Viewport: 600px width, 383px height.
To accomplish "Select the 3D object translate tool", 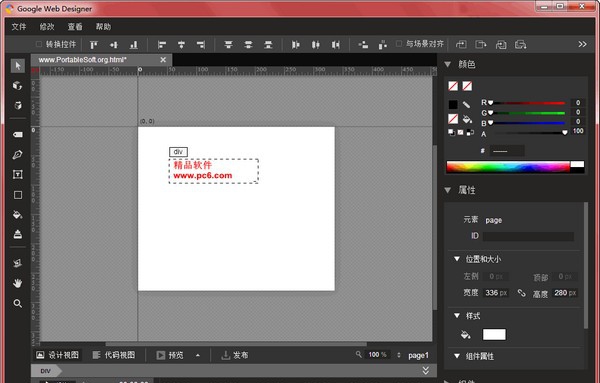I will point(18,105).
